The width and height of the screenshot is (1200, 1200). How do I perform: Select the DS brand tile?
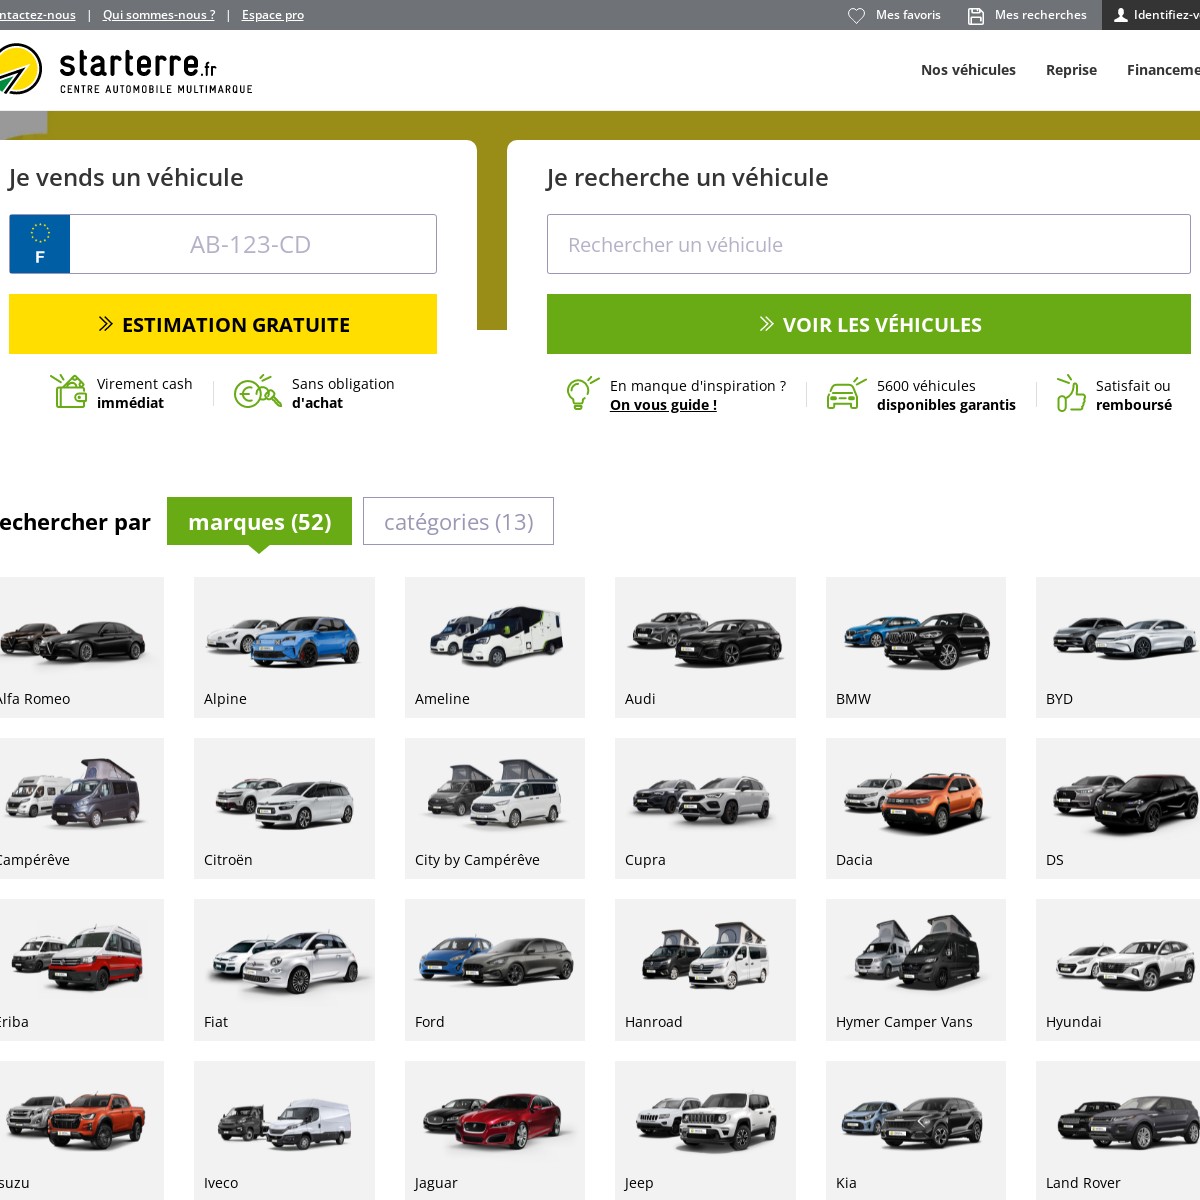coord(1118,808)
